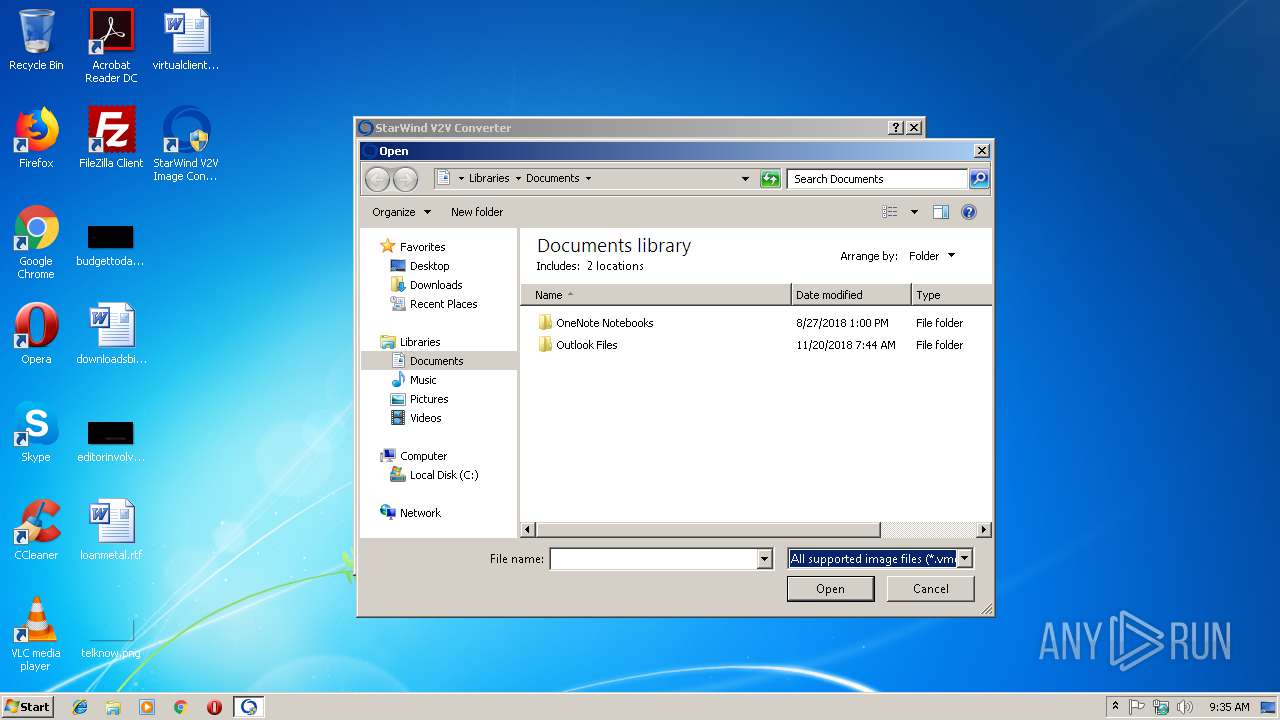1280x720 pixels.
Task: Expand the address bar history dropdown
Action: tap(745, 179)
